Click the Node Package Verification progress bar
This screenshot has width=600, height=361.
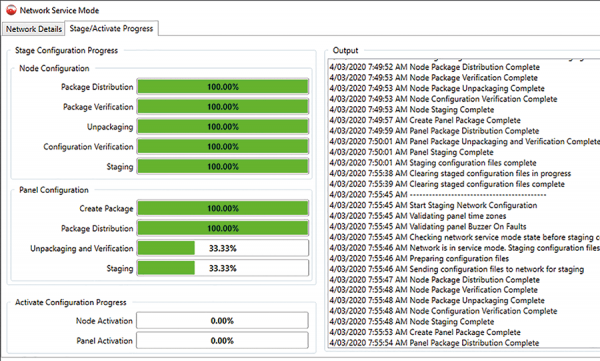tap(223, 107)
